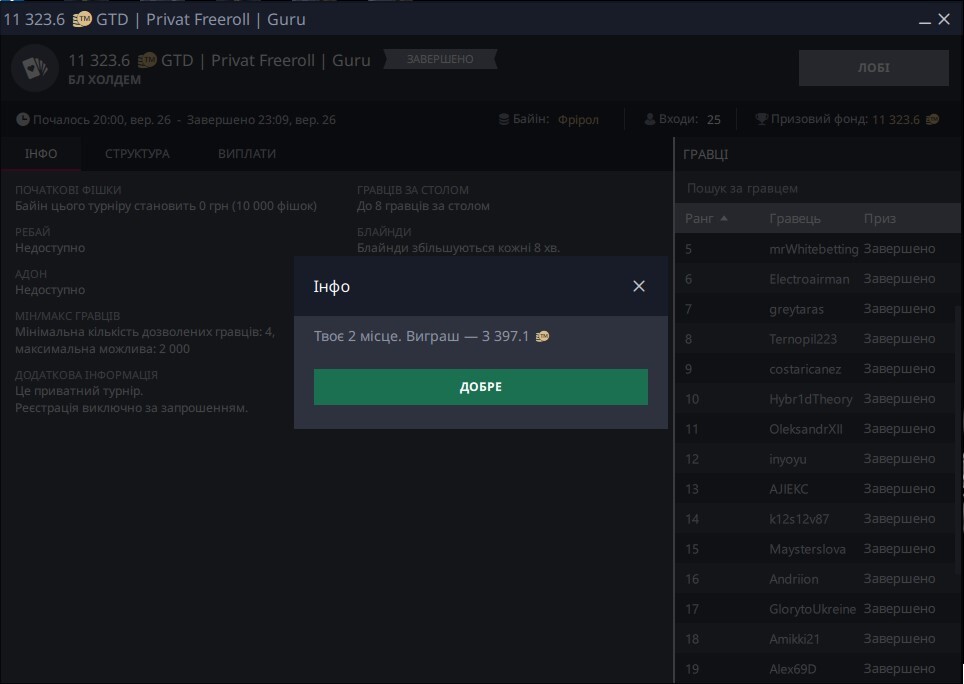The image size is (964, 684).
Task: Select player Ternopil223 row
Action: tap(803, 339)
